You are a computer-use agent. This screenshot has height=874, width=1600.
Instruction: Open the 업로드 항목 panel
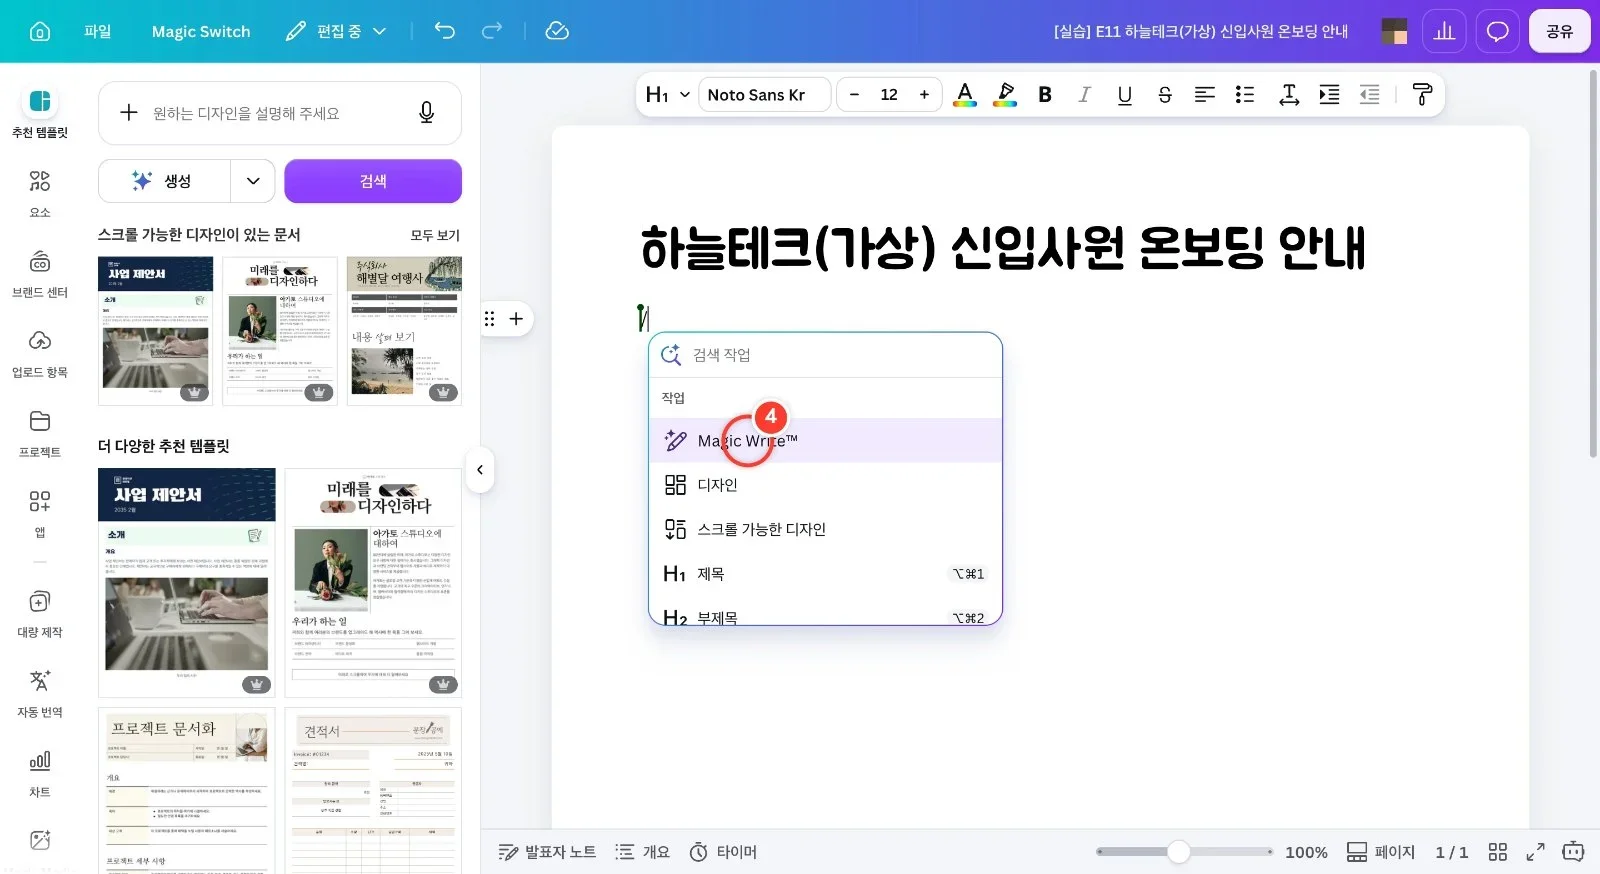pyautogui.click(x=40, y=353)
